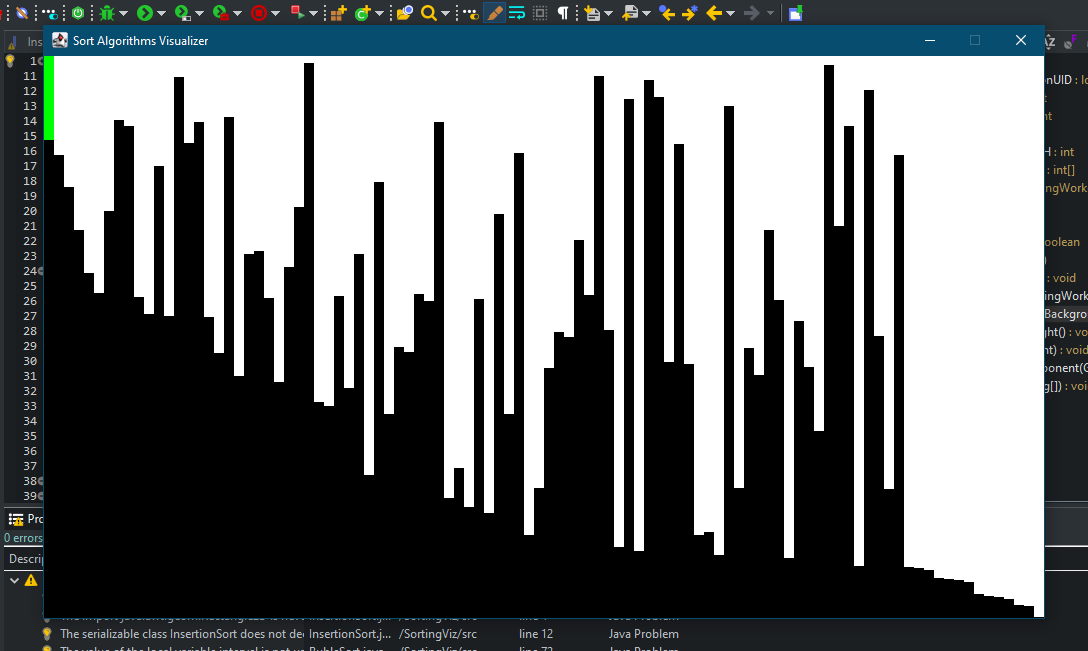Open the Debug configurations dropdown arrow
The width and height of the screenshot is (1088, 651).
122,12
